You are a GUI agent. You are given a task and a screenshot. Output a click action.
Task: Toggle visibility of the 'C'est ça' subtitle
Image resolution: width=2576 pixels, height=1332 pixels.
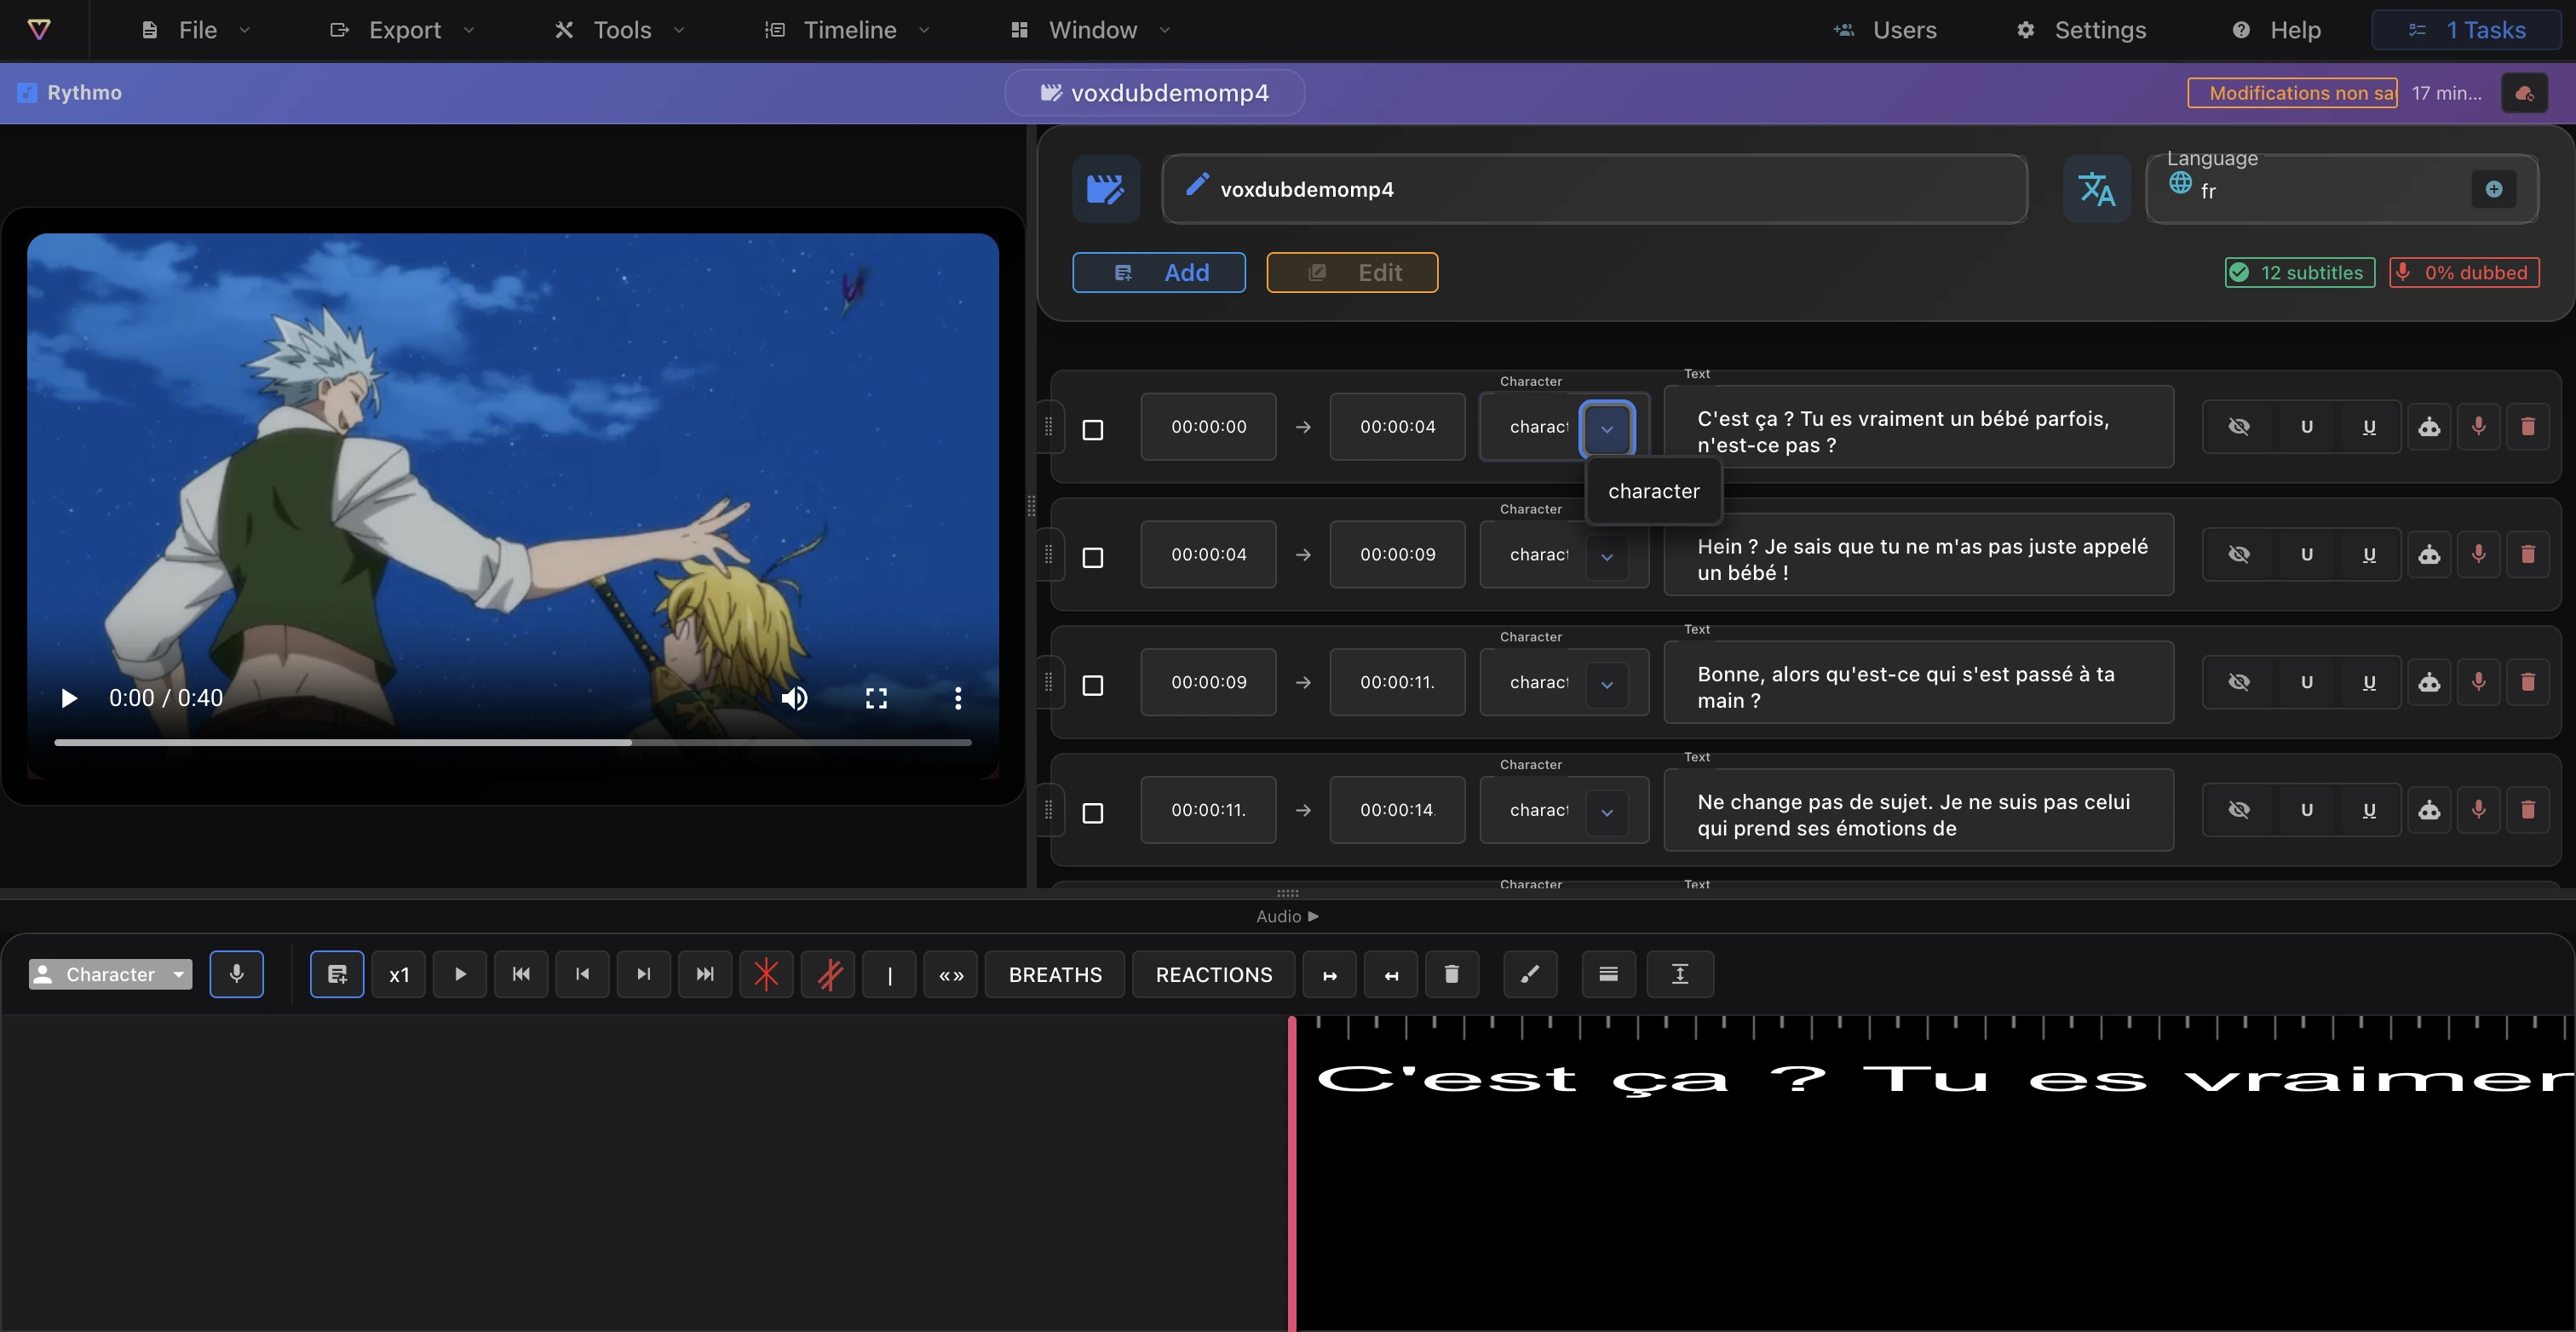pyautogui.click(x=2239, y=427)
